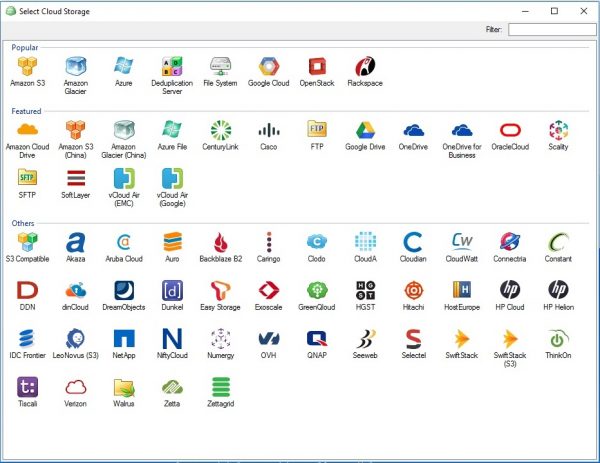
Task: Choose Exoscale storage
Action: coord(269,290)
